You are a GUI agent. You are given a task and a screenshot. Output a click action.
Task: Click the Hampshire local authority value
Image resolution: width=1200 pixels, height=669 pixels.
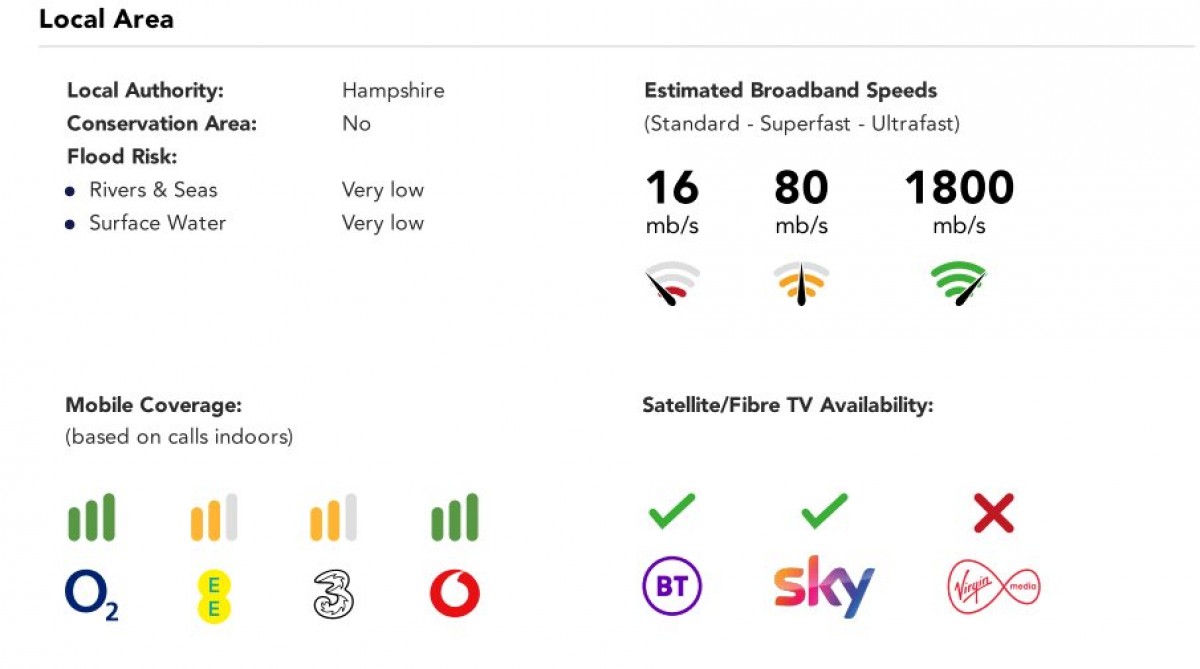[393, 90]
